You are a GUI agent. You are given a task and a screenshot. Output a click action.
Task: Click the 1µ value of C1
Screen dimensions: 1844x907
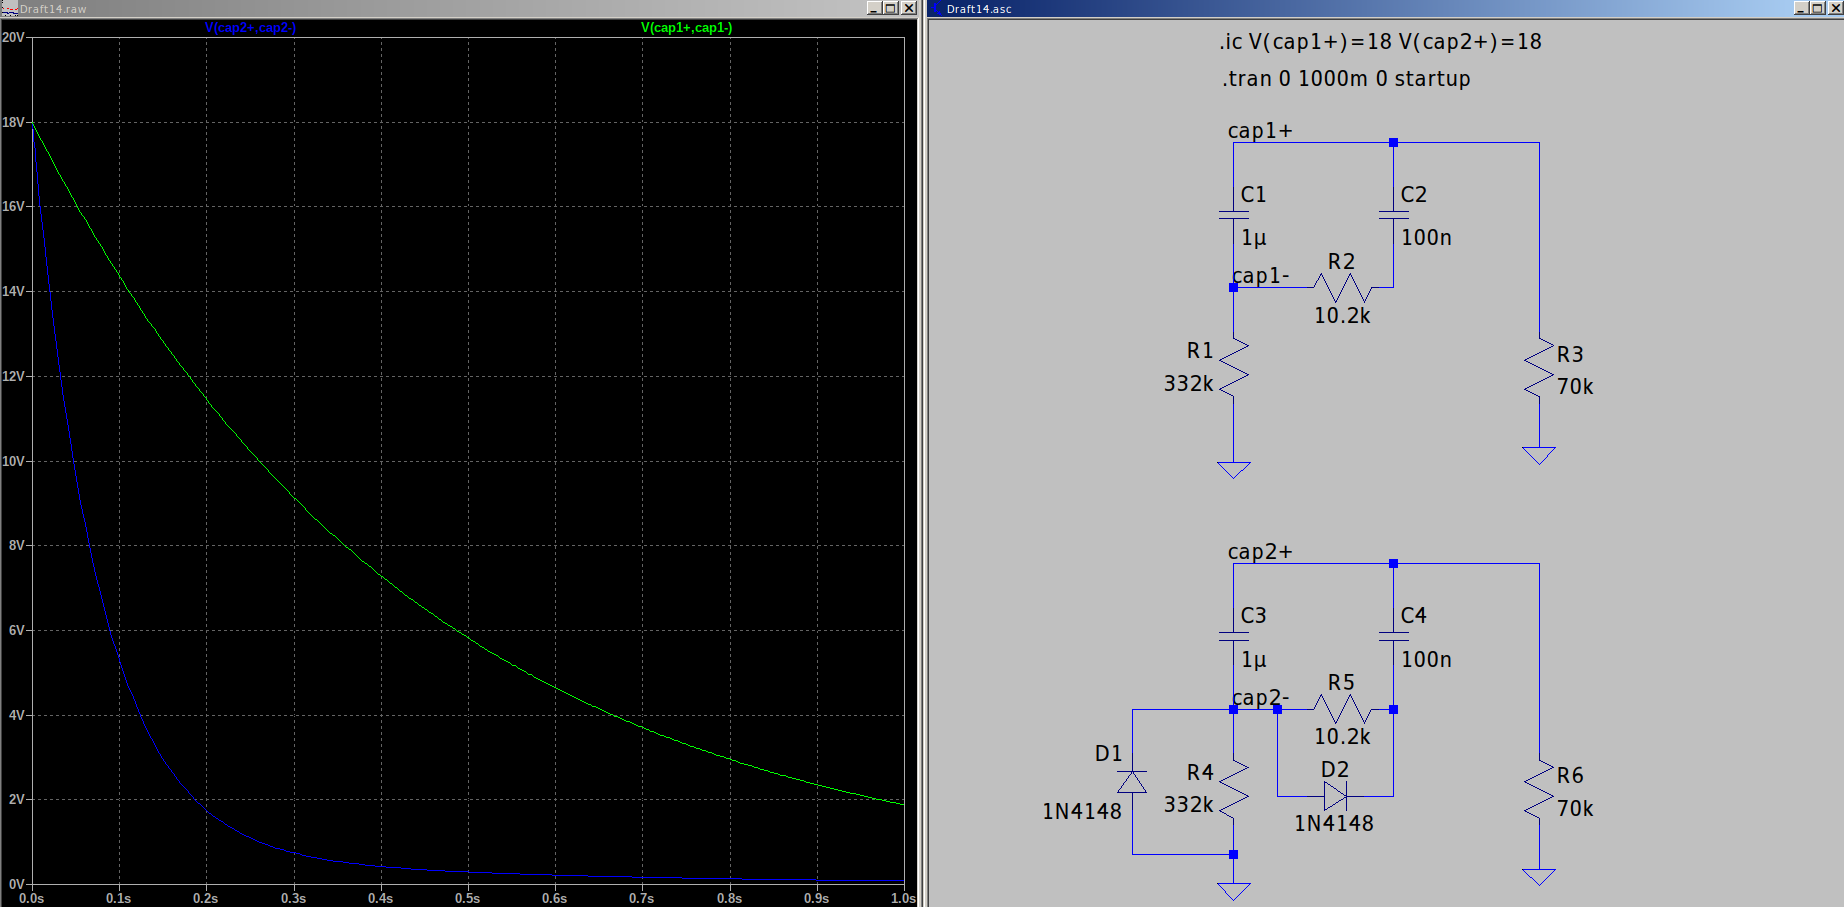(1254, 239)
